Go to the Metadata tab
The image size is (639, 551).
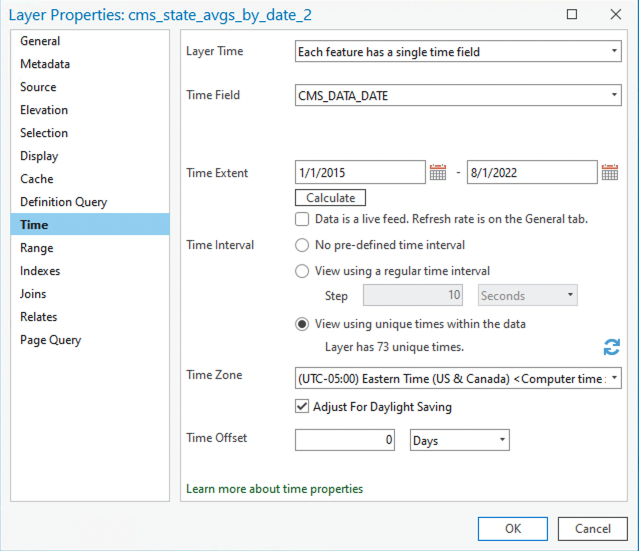45,64
